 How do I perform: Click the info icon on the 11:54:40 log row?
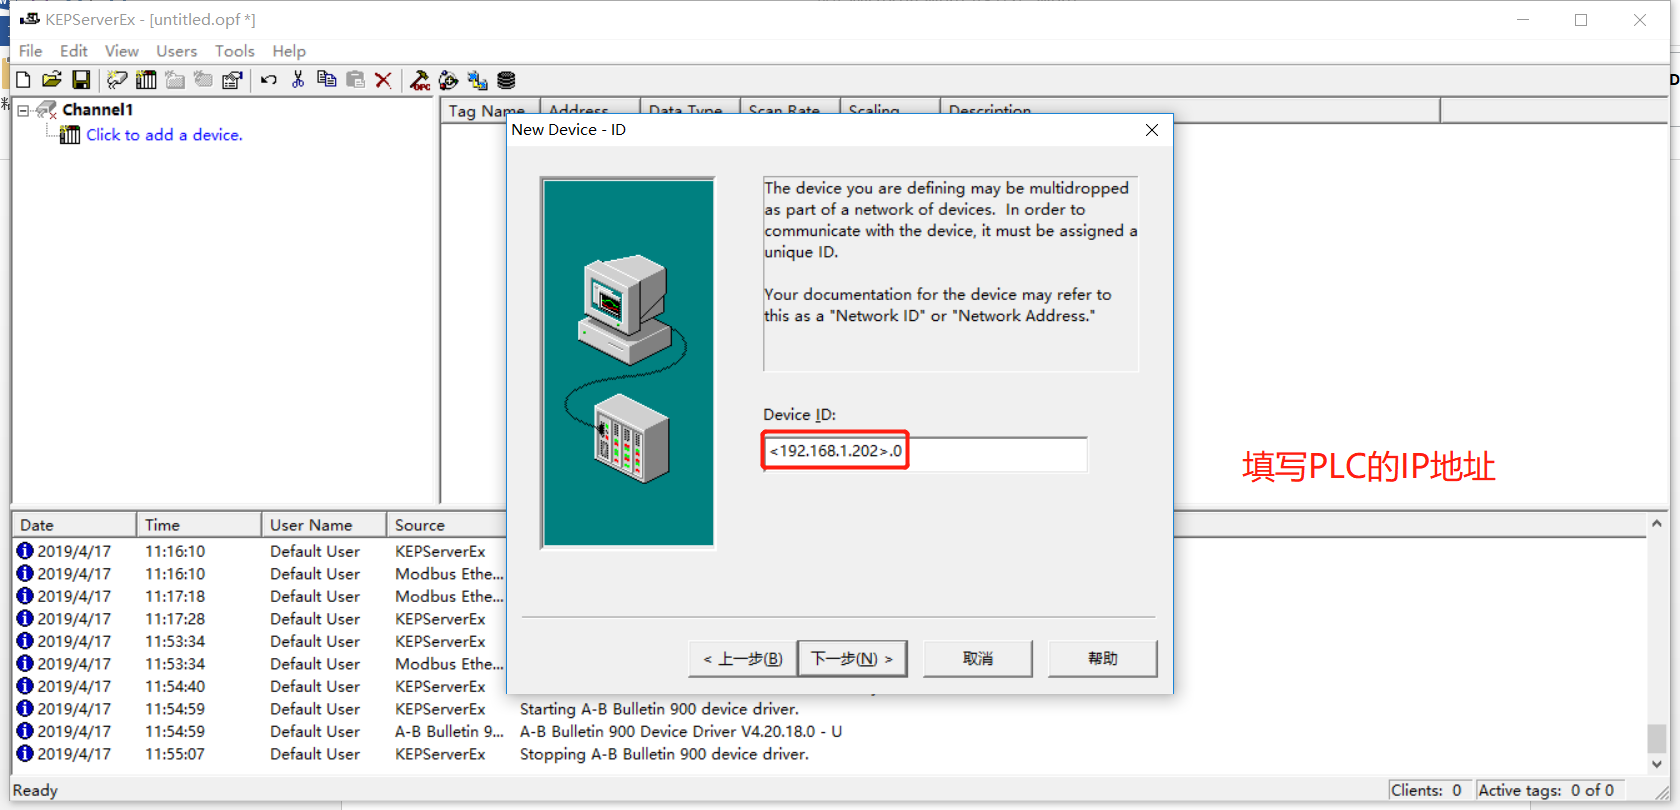click(25, 687)
